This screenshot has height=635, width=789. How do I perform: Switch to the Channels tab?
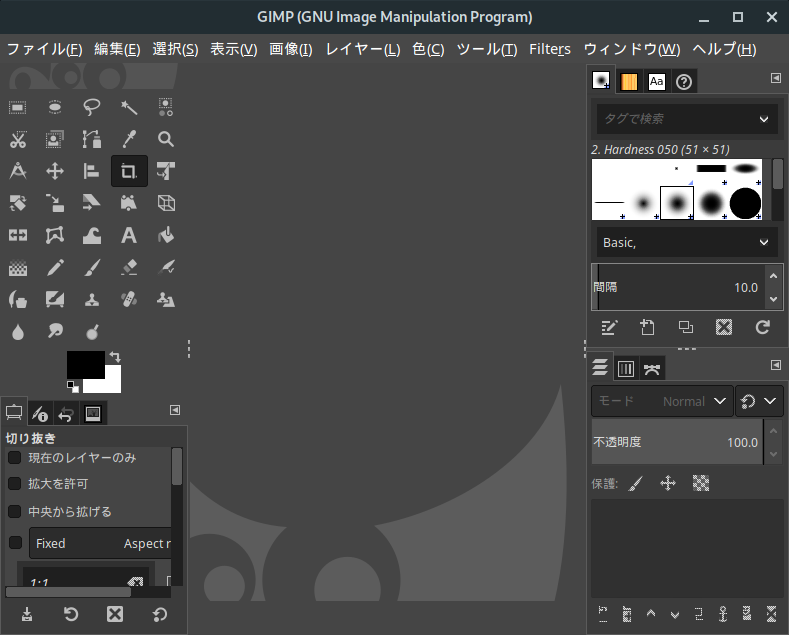[x=625, y=369]
